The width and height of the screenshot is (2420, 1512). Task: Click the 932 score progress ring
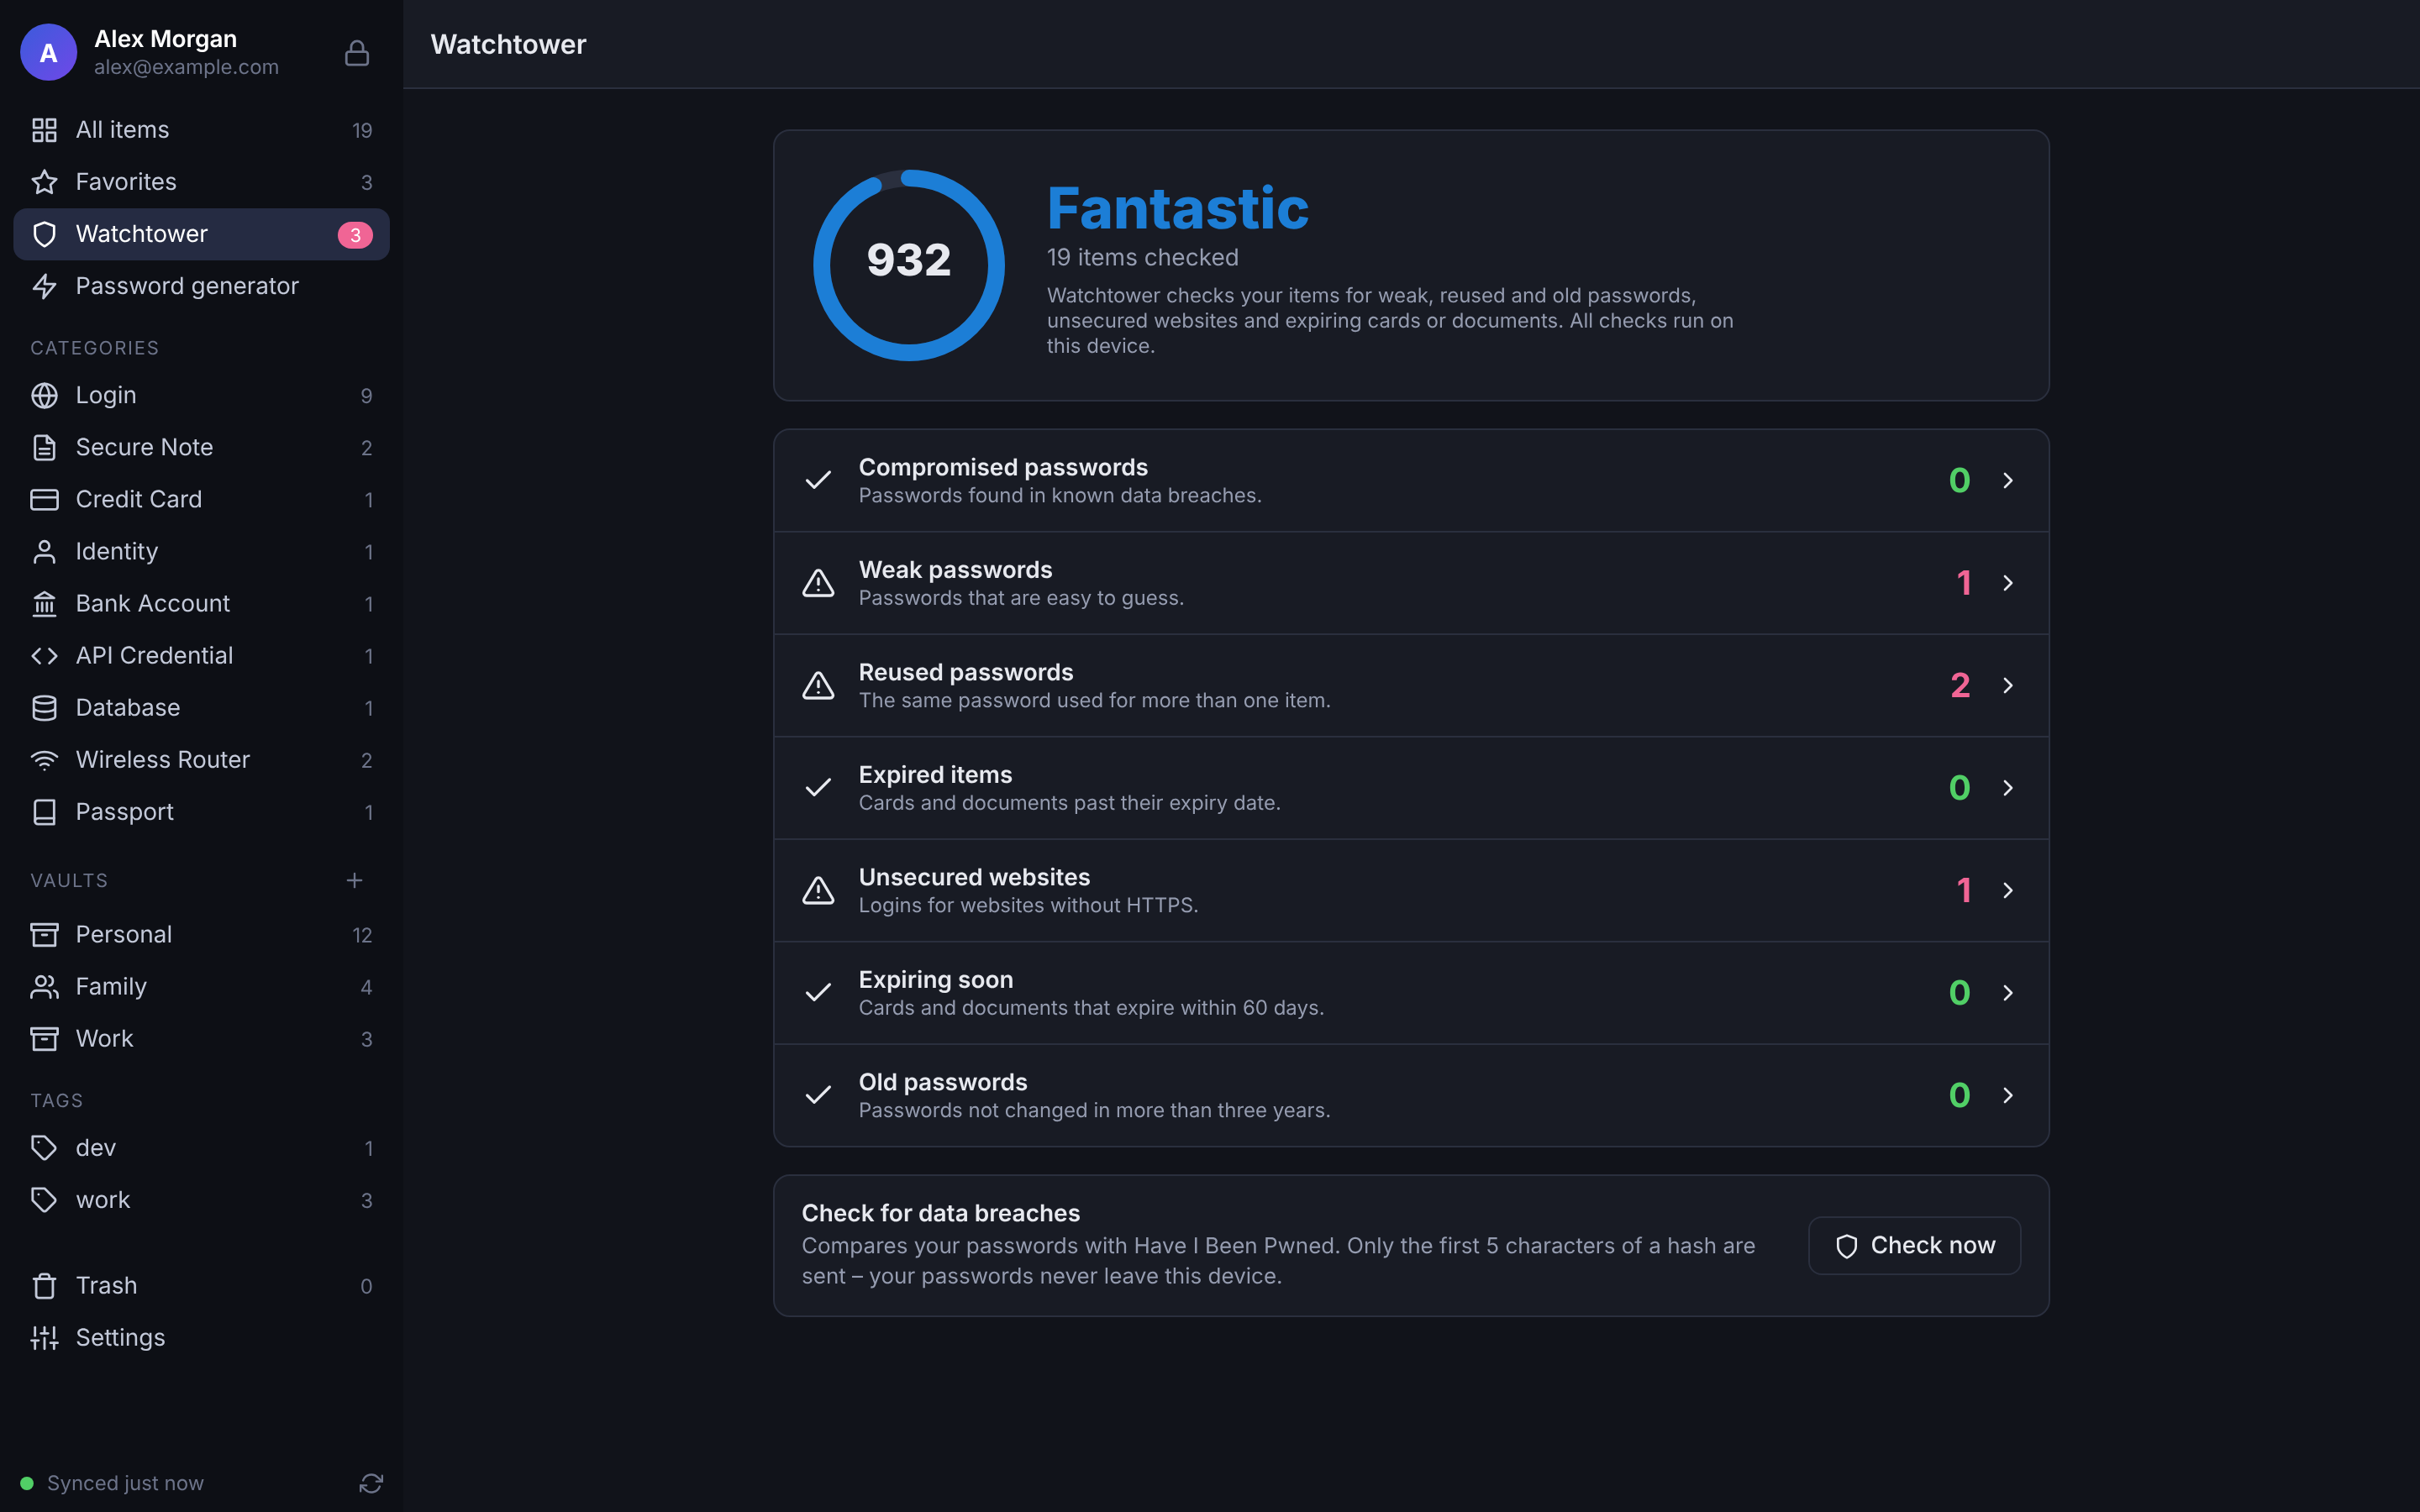pos(908,265)
